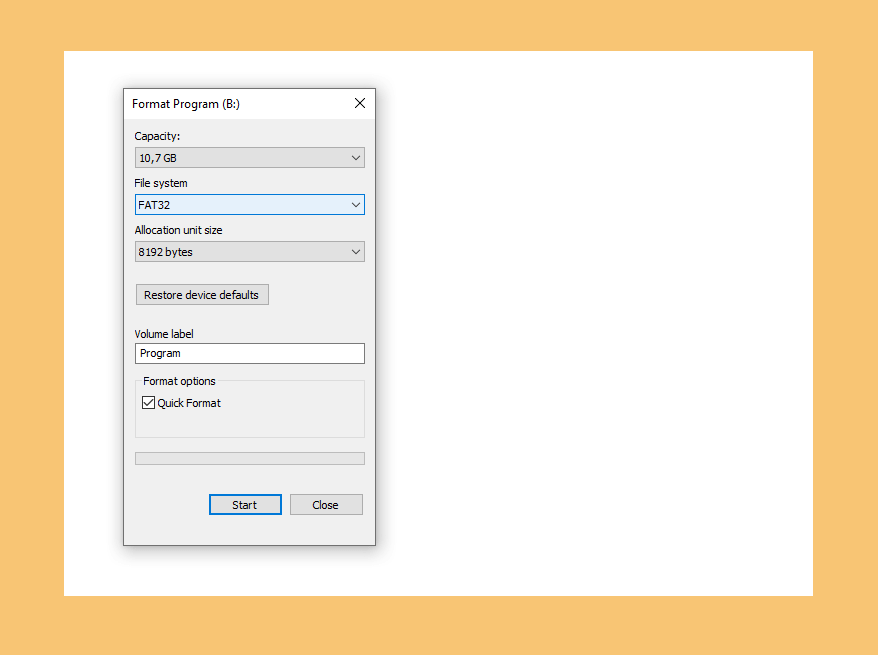Close the Format Program dialog with X
878x655 pixels.
(x=359, y=103)
